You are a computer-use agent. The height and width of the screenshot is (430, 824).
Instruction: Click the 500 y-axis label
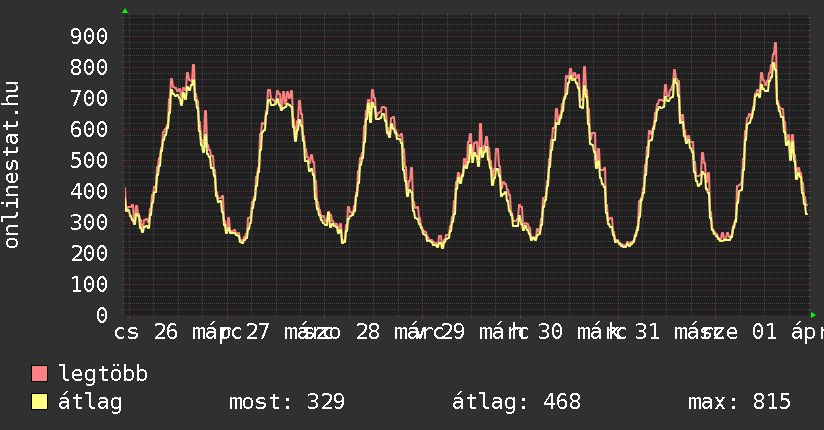[89, 160]
